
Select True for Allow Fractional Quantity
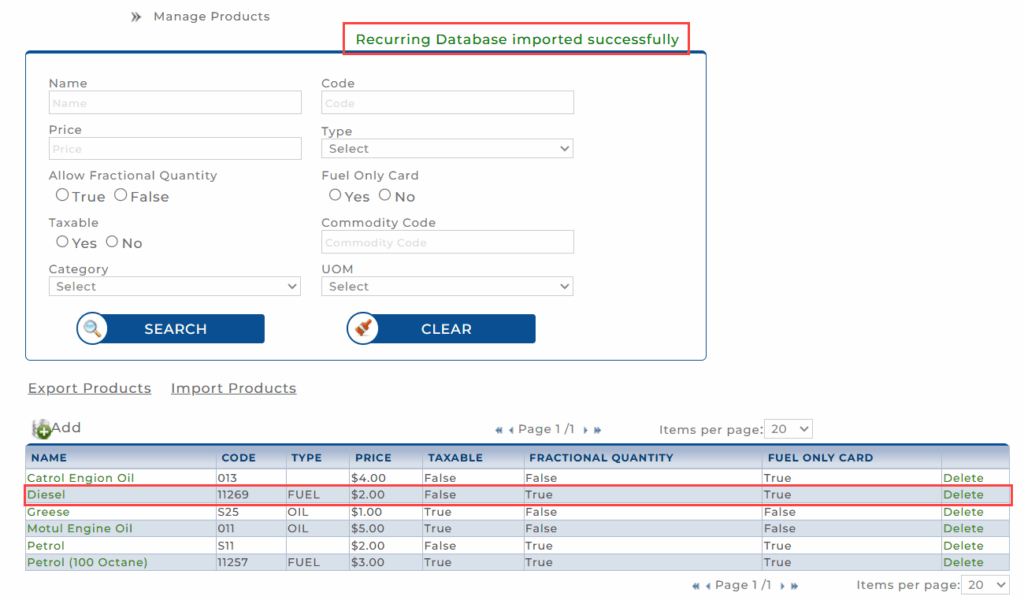pyautogui.click(x=62, y=196)
